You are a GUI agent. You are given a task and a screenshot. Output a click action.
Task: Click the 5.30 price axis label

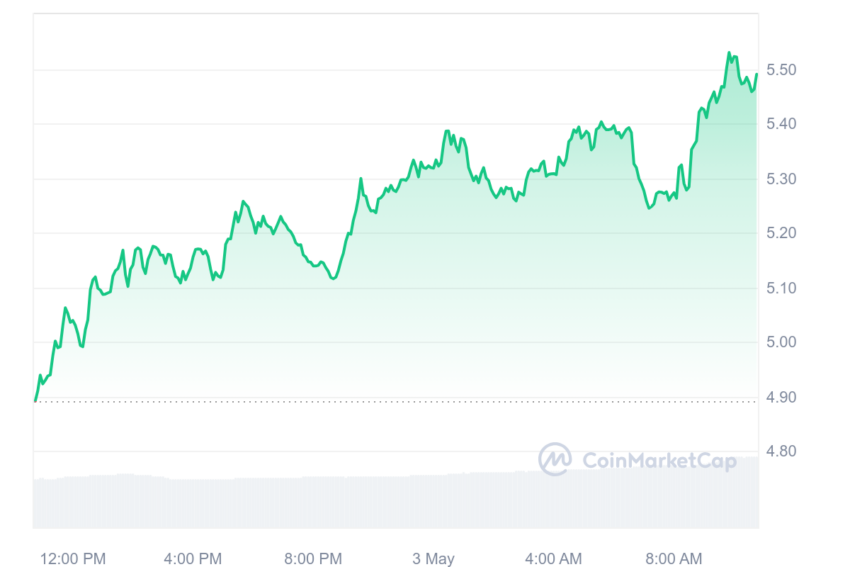pyautogui.click(x=781, y=178)
